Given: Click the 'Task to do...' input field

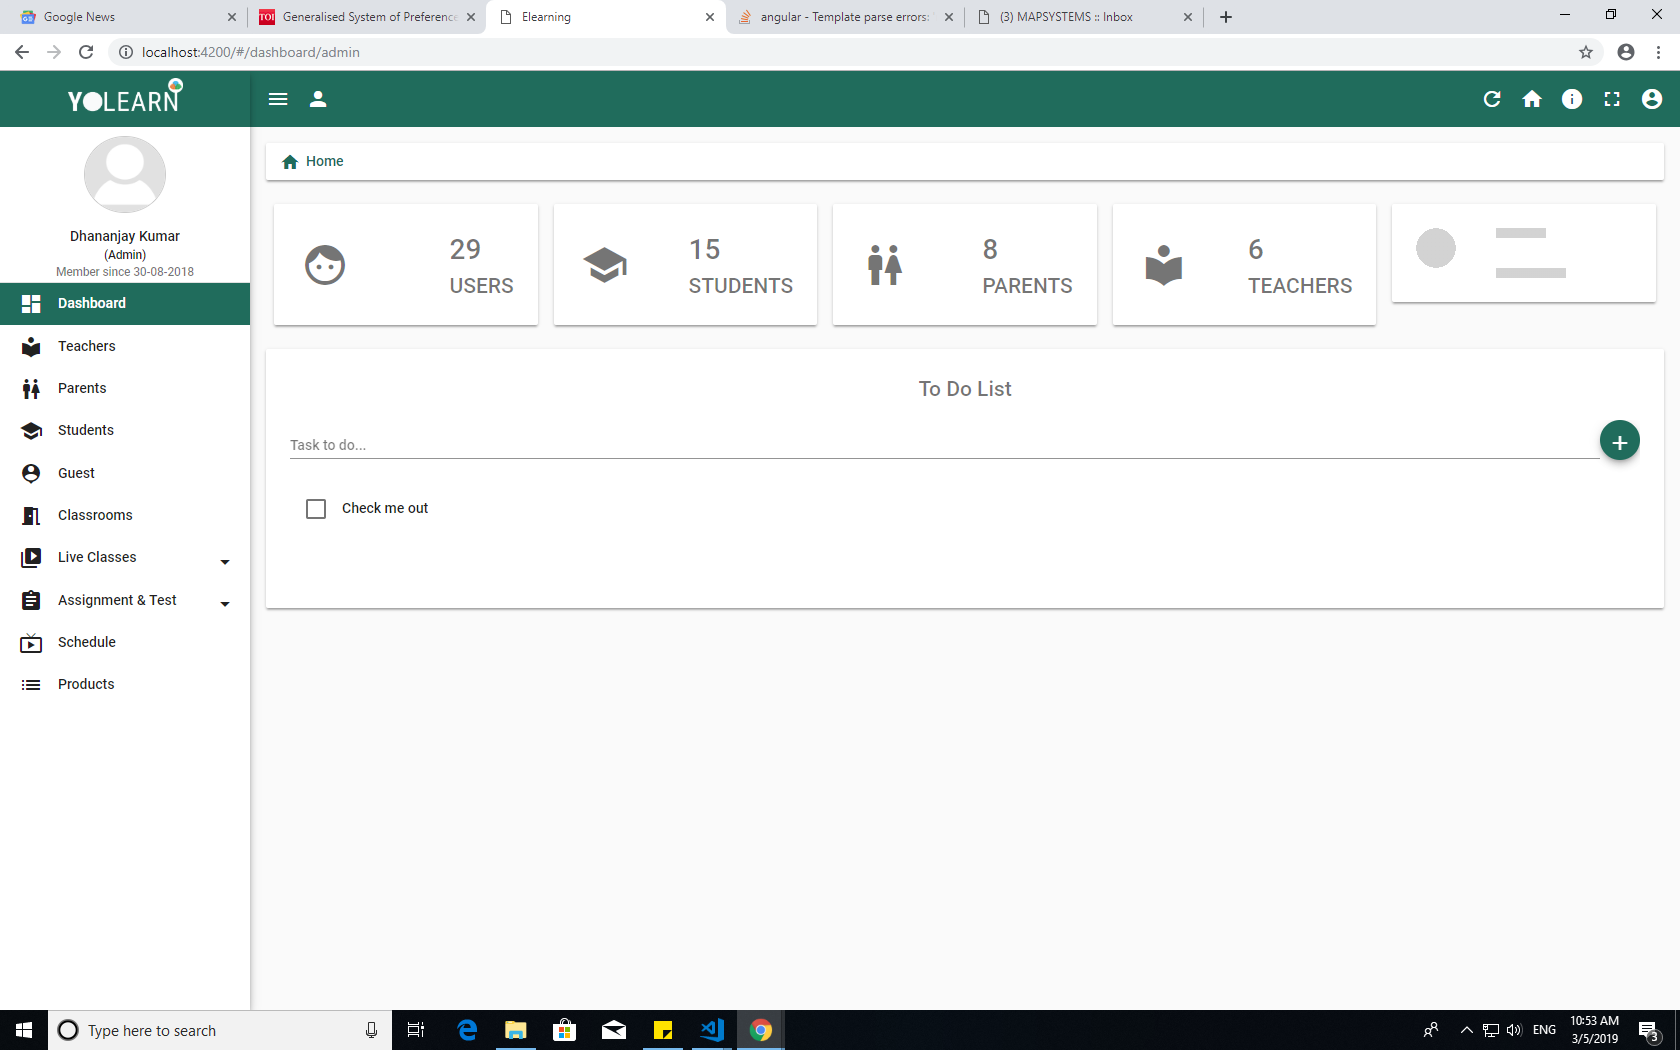Looking at the screenshot, I should (943, 445).
